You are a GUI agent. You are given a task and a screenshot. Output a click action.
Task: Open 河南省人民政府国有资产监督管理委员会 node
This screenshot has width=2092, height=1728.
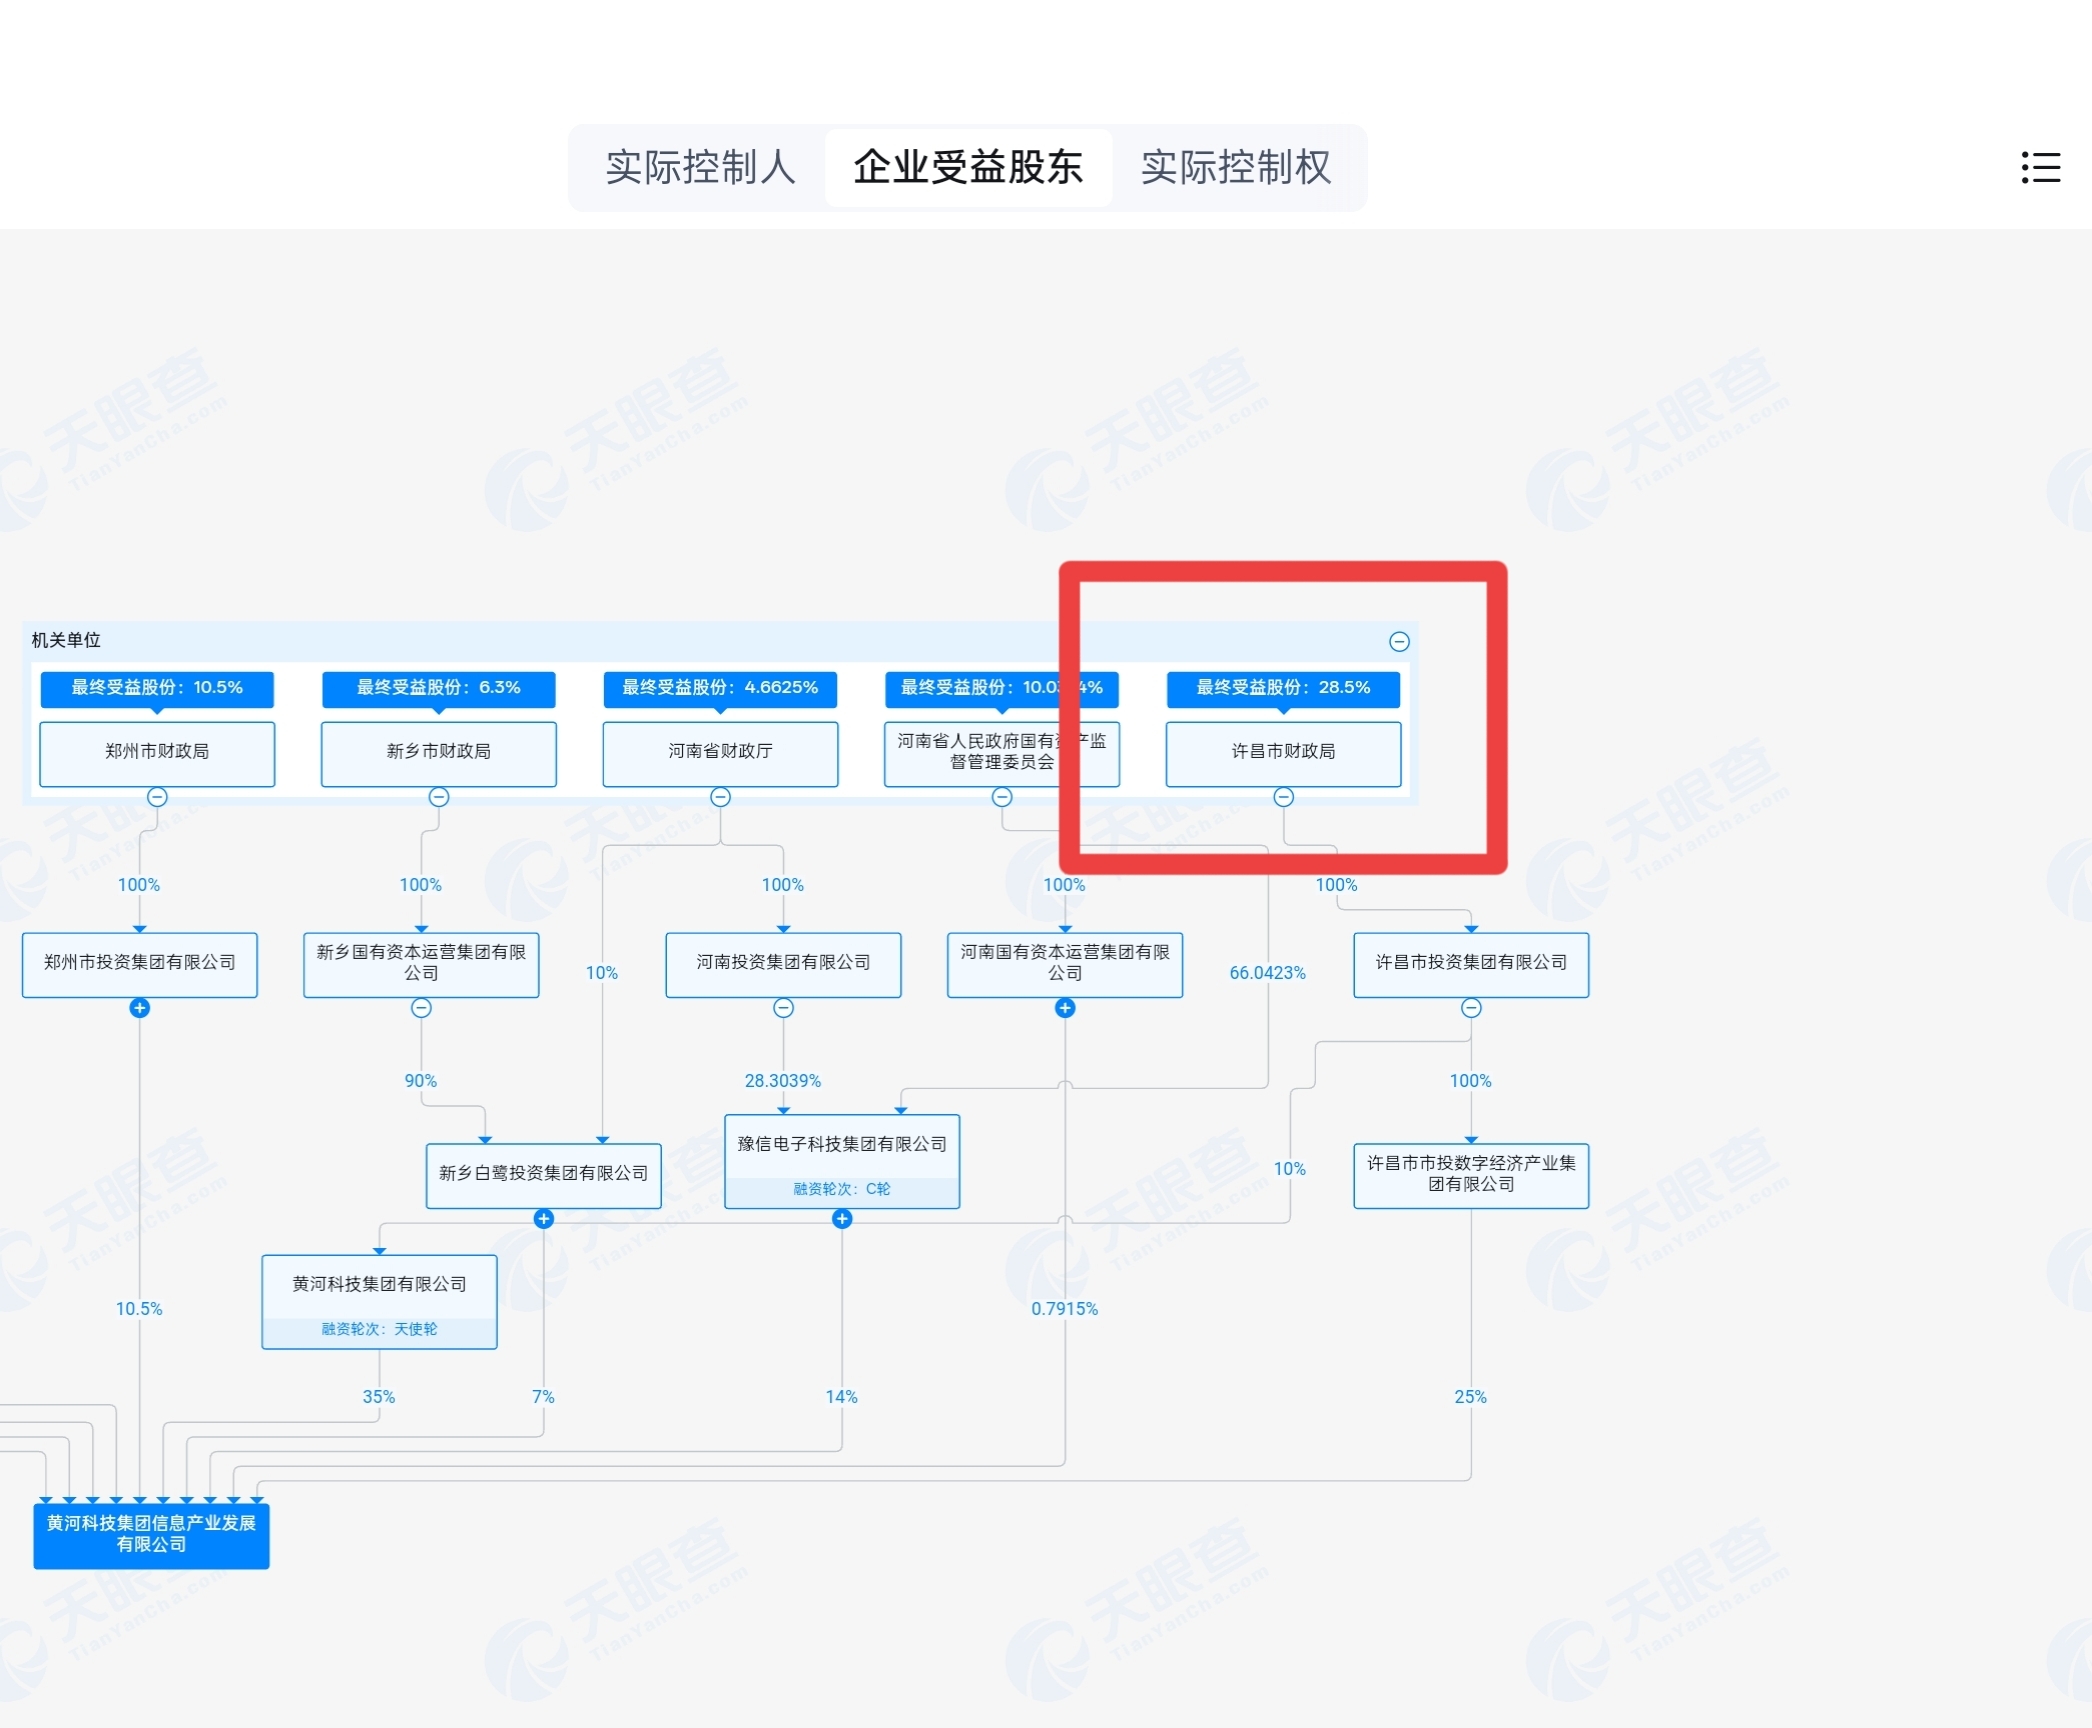point(1002,754)
